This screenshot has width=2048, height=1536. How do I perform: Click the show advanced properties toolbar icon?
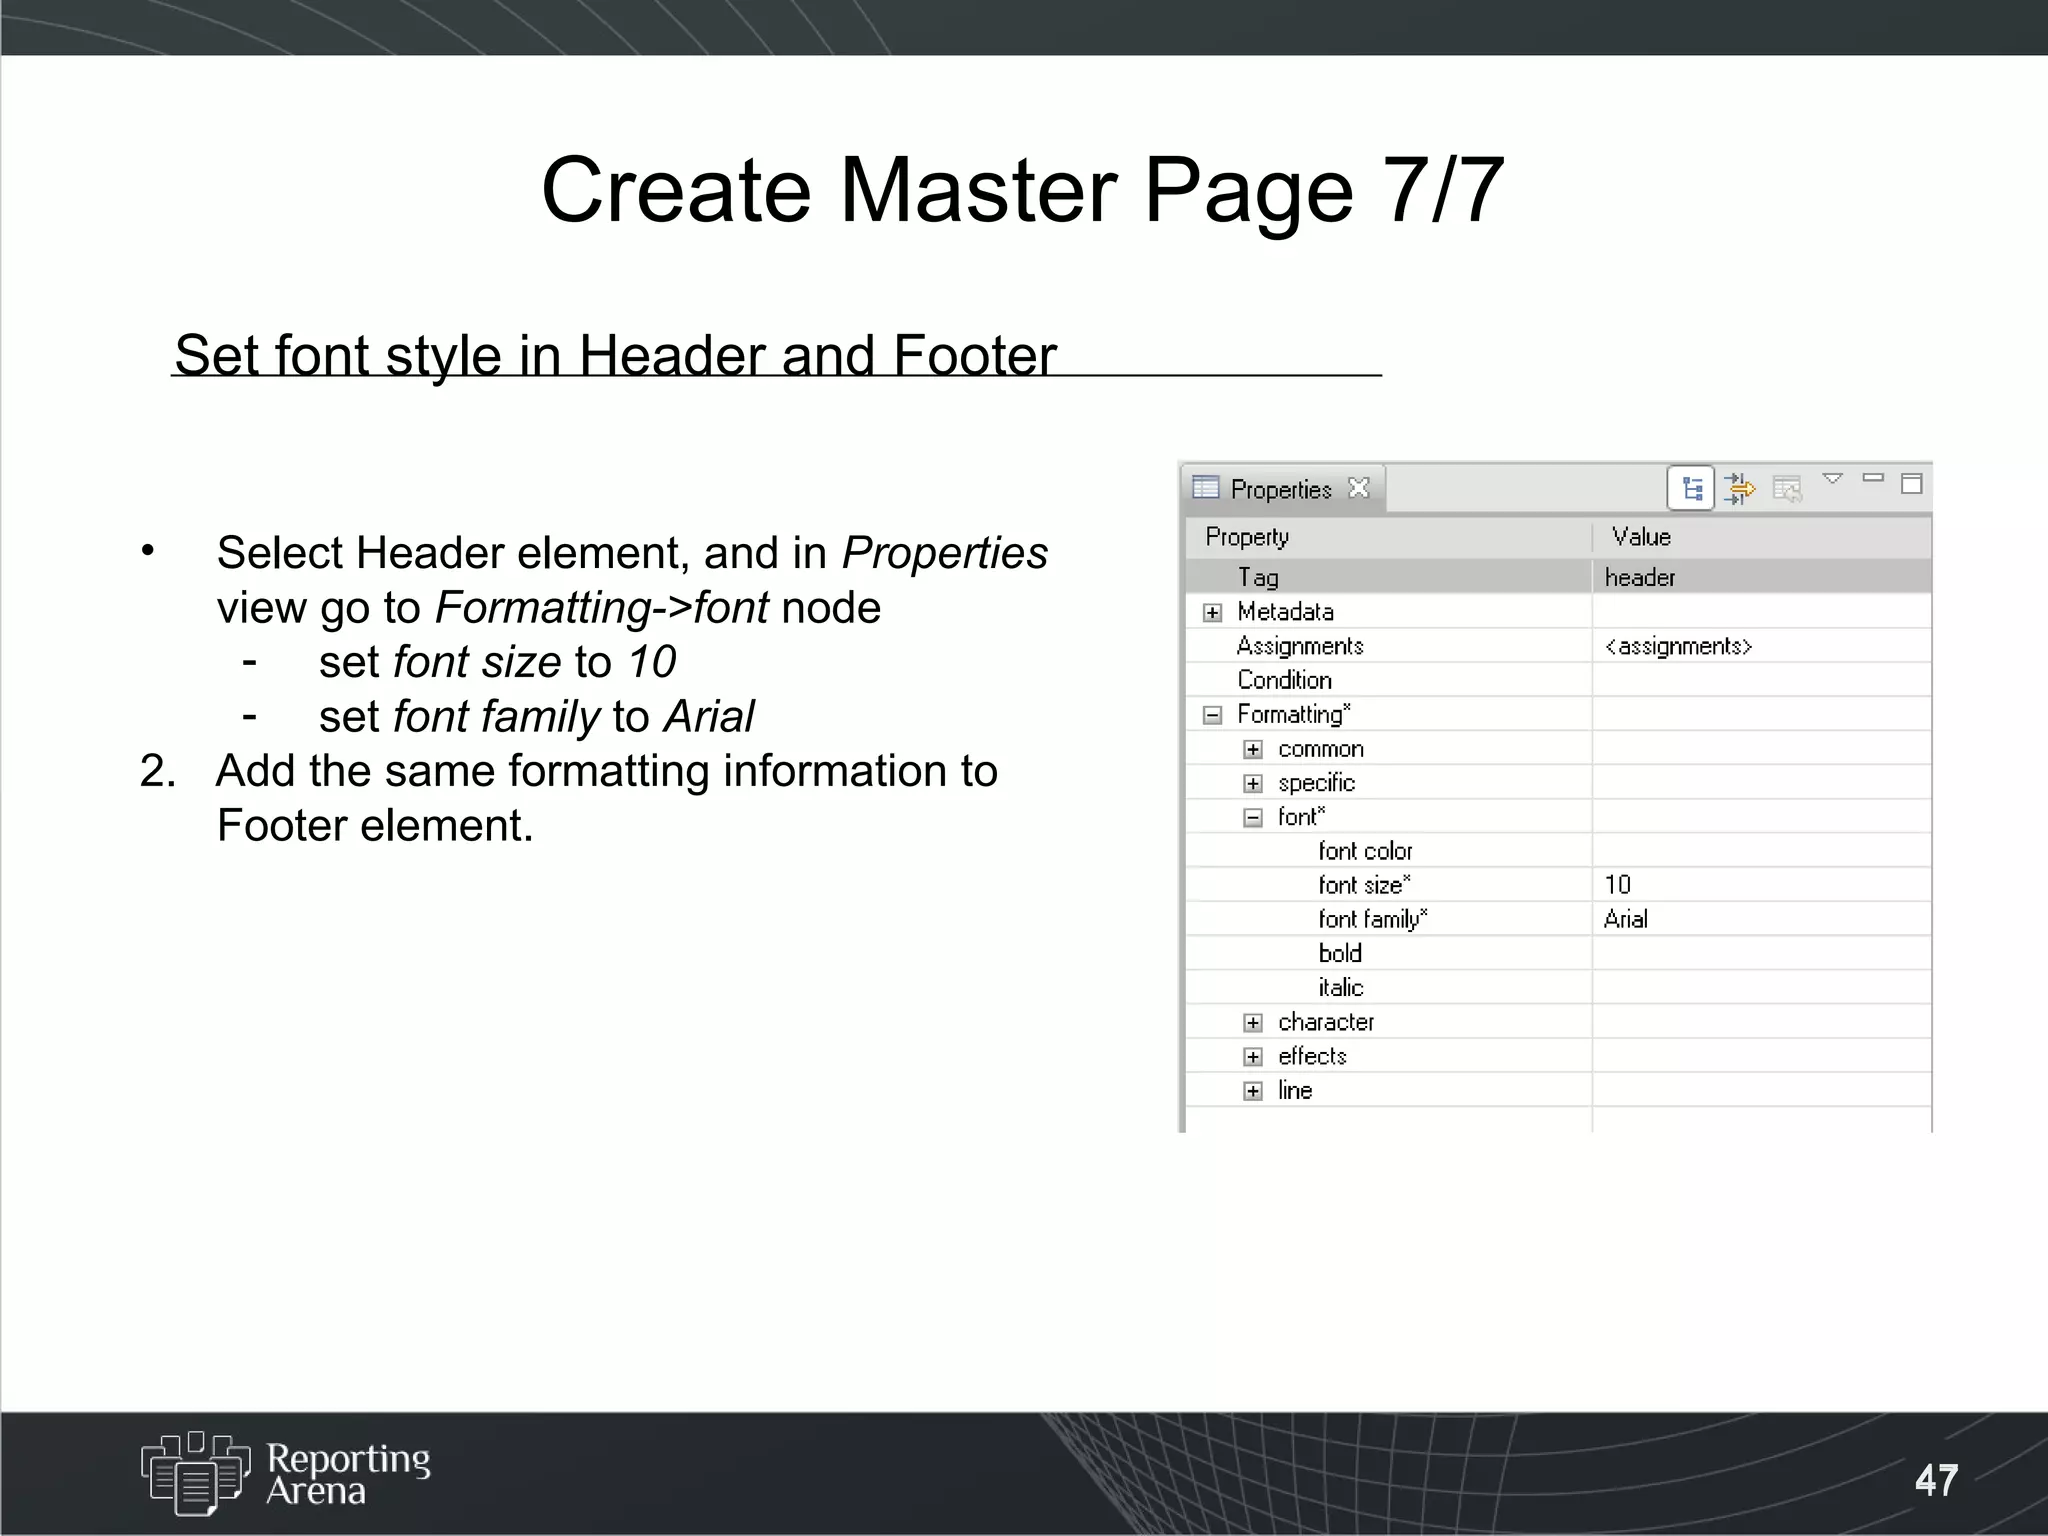1740,488
